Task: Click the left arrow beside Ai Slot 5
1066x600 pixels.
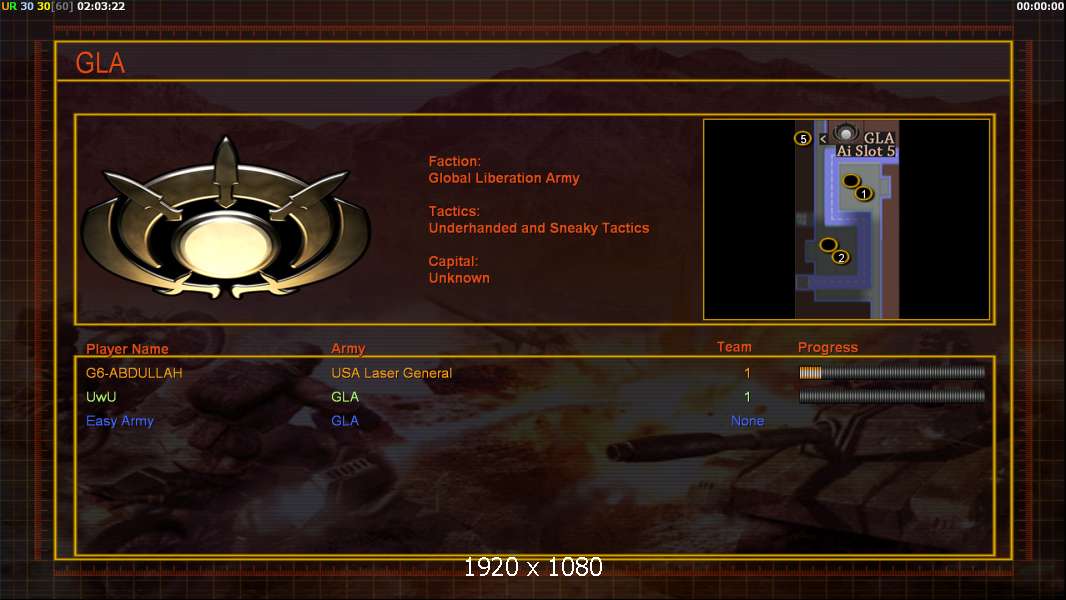Action: click(823, 139)
